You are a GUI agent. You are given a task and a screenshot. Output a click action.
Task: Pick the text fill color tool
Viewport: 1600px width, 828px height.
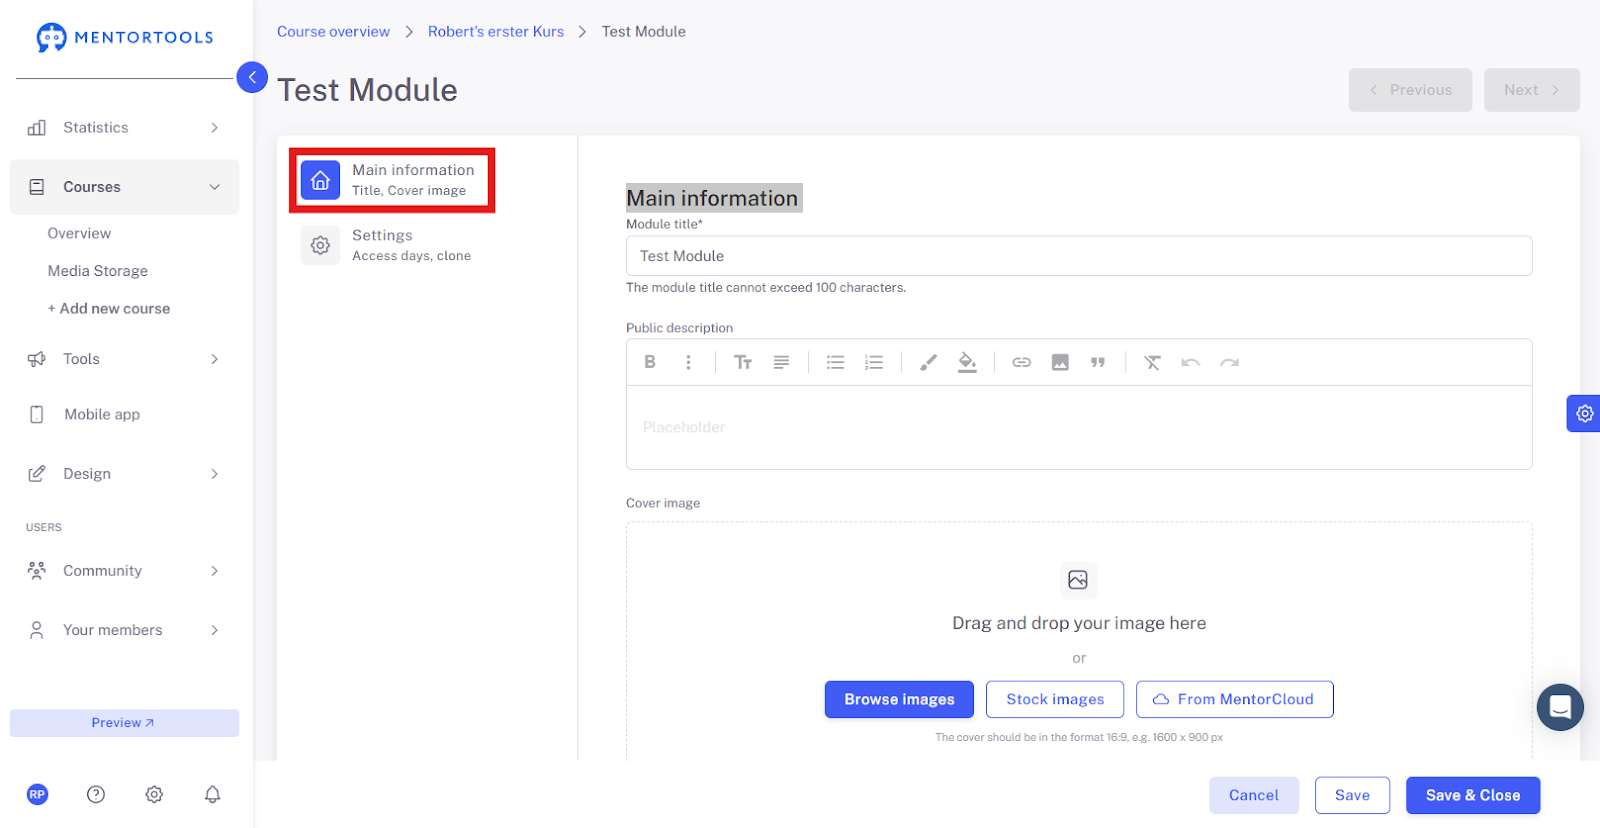(967, 362)
